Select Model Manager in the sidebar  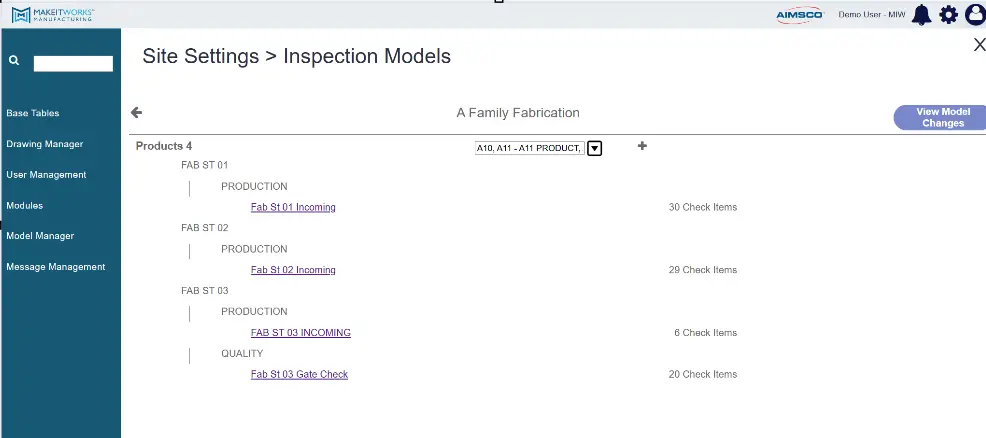click(x=40, y=236)
